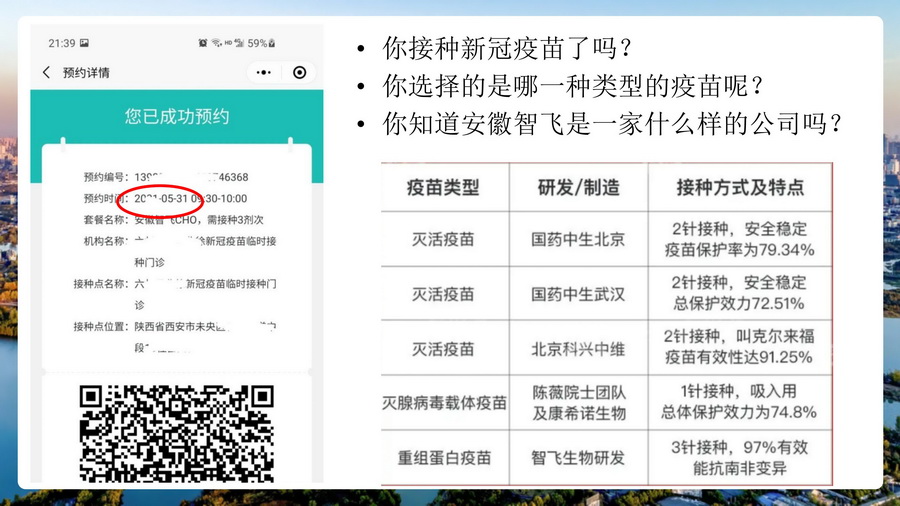Screen dimensions: 900x506
Task: Click the appointment QR code
Action: [176, 433]
